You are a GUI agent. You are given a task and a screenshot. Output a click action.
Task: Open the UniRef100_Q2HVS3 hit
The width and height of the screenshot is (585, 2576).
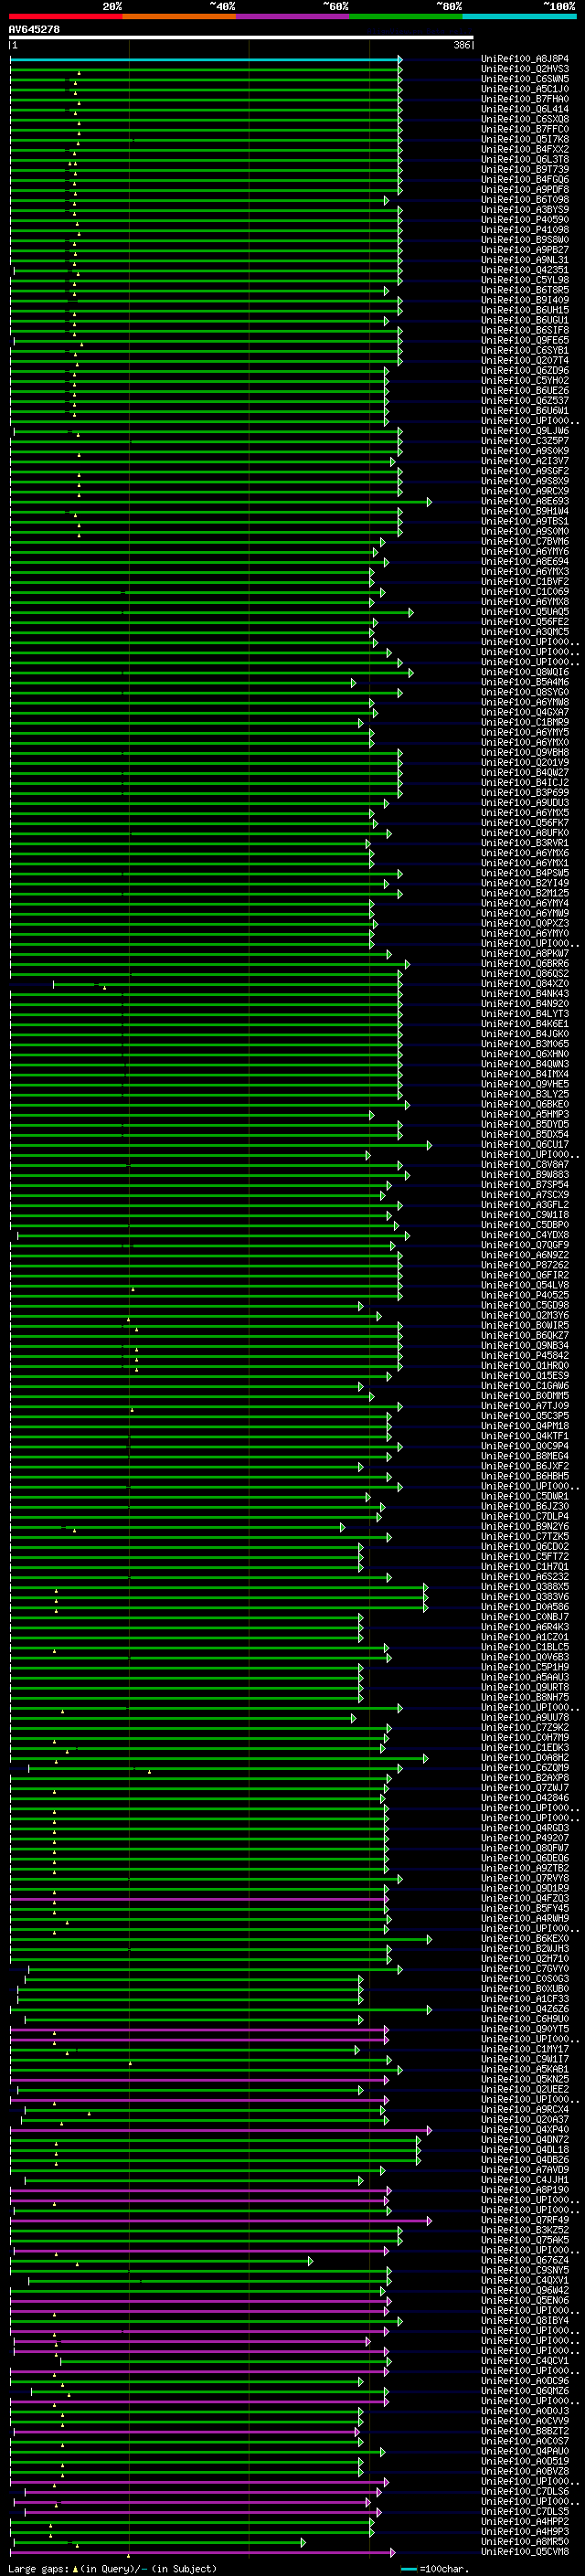(525, 69)
